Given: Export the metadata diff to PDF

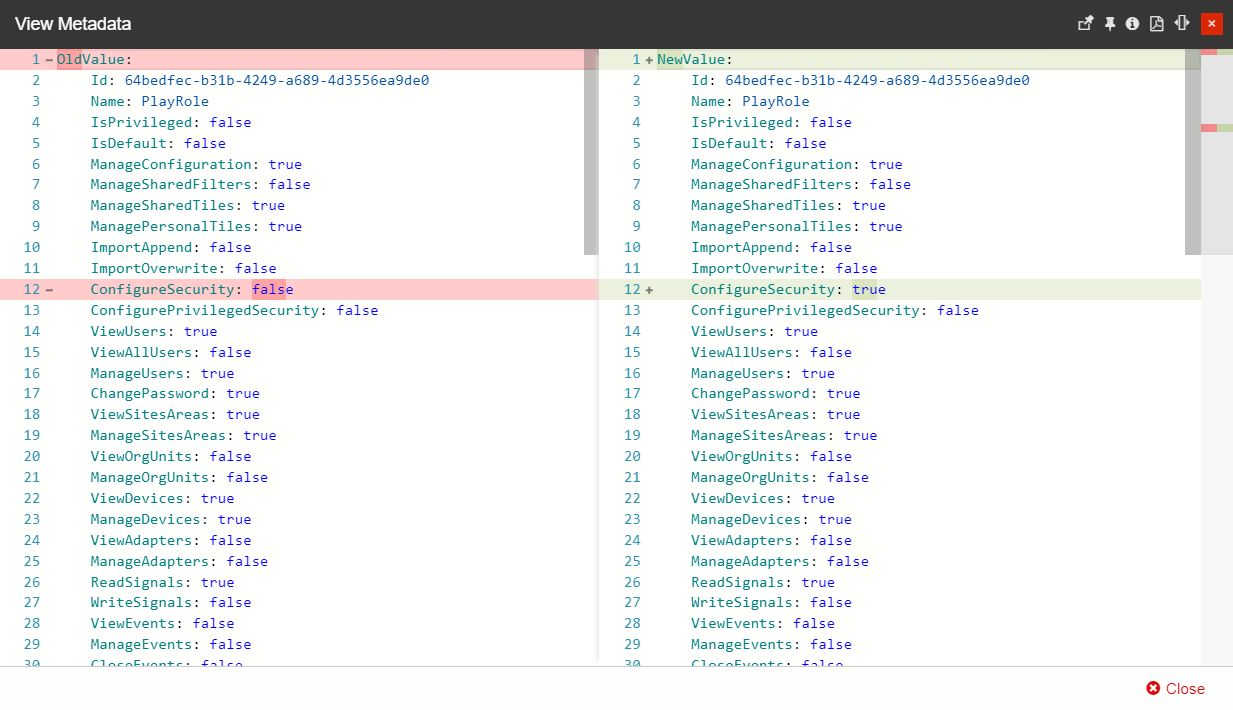Looking at the screenshot, I should coord(1156,23).
